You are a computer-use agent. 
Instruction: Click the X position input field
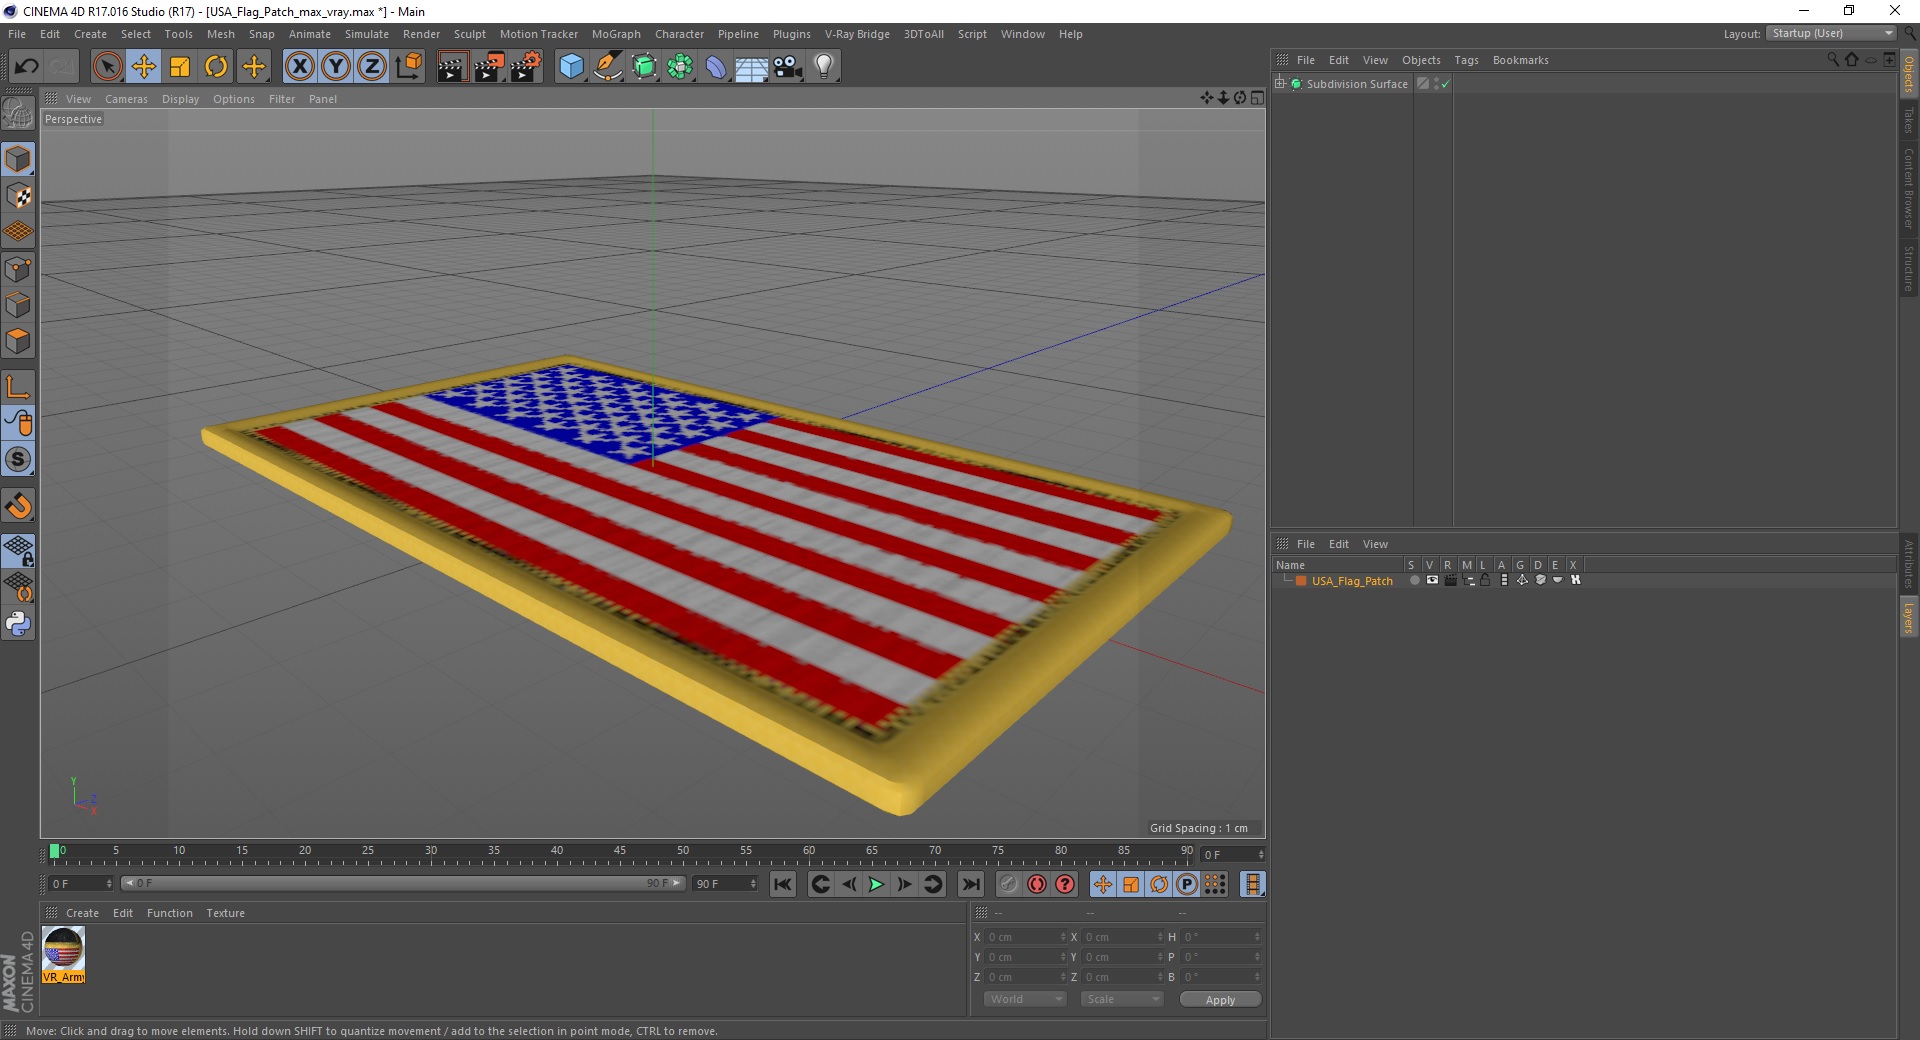(1024, 937)
